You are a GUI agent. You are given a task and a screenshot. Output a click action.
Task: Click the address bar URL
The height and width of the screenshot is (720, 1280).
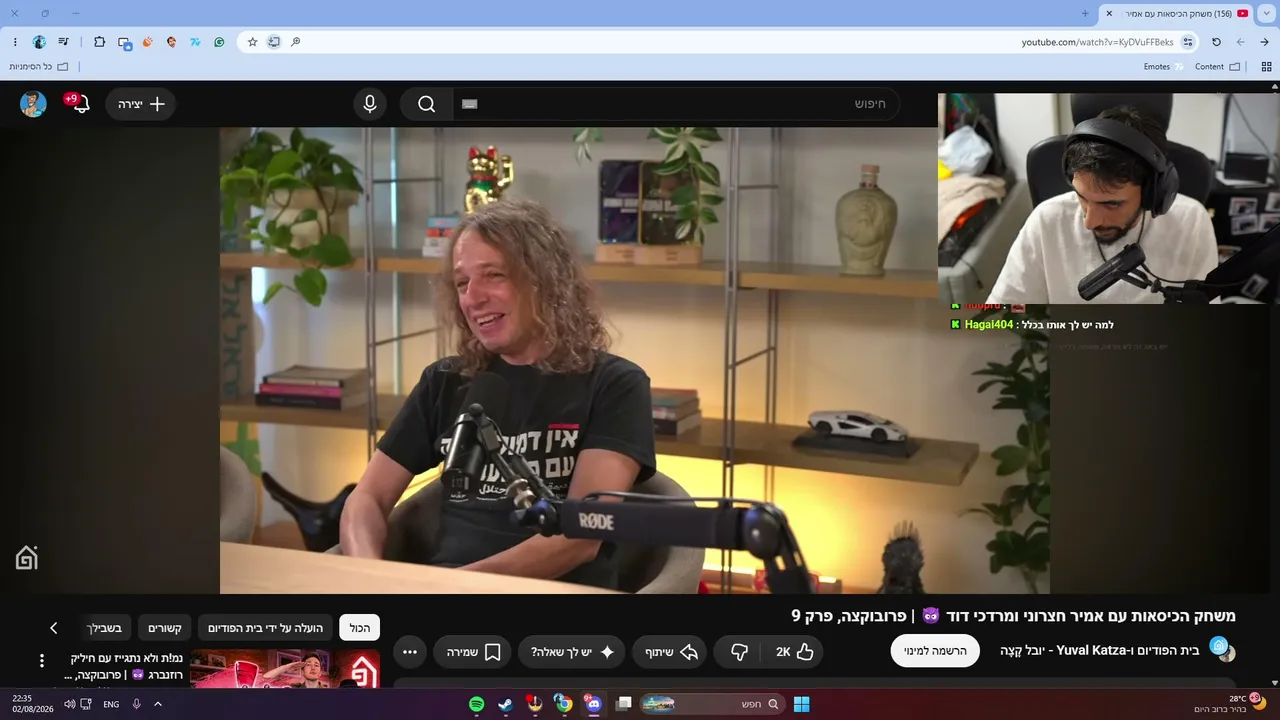pyautogui.click(x=1097, y=42)
